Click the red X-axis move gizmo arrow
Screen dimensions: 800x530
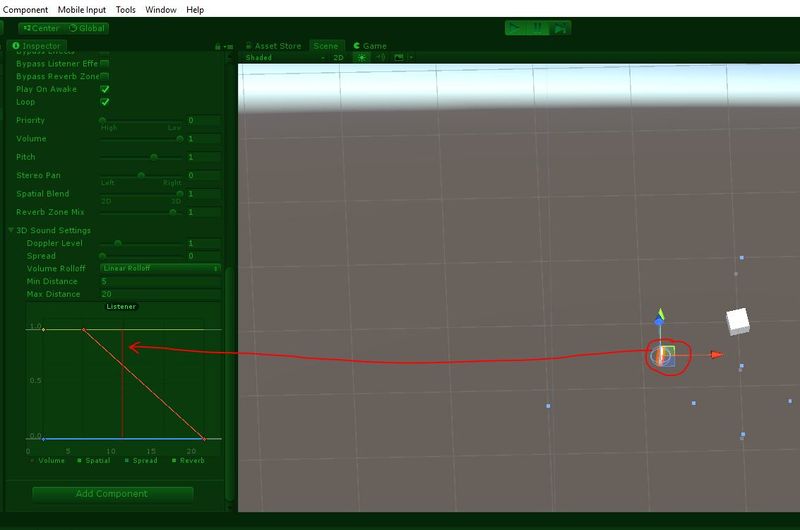tap(717, 355)
